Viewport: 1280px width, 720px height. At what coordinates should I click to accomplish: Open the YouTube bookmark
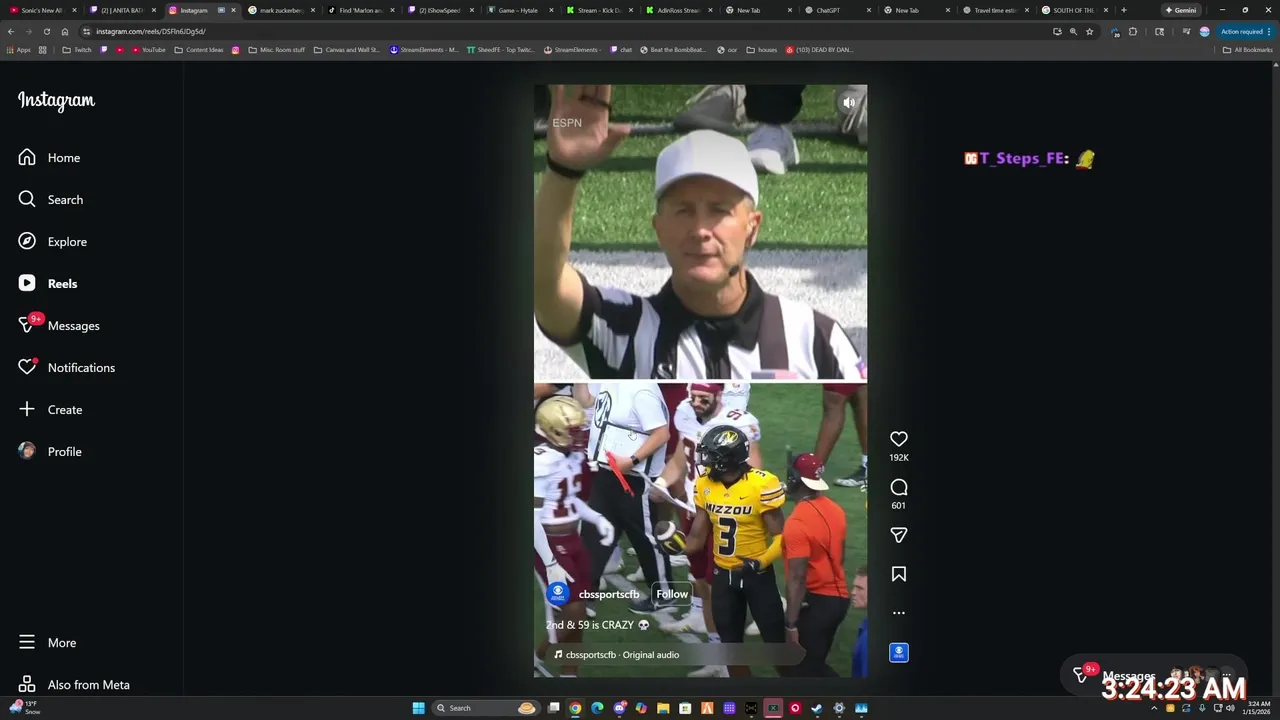148,50
